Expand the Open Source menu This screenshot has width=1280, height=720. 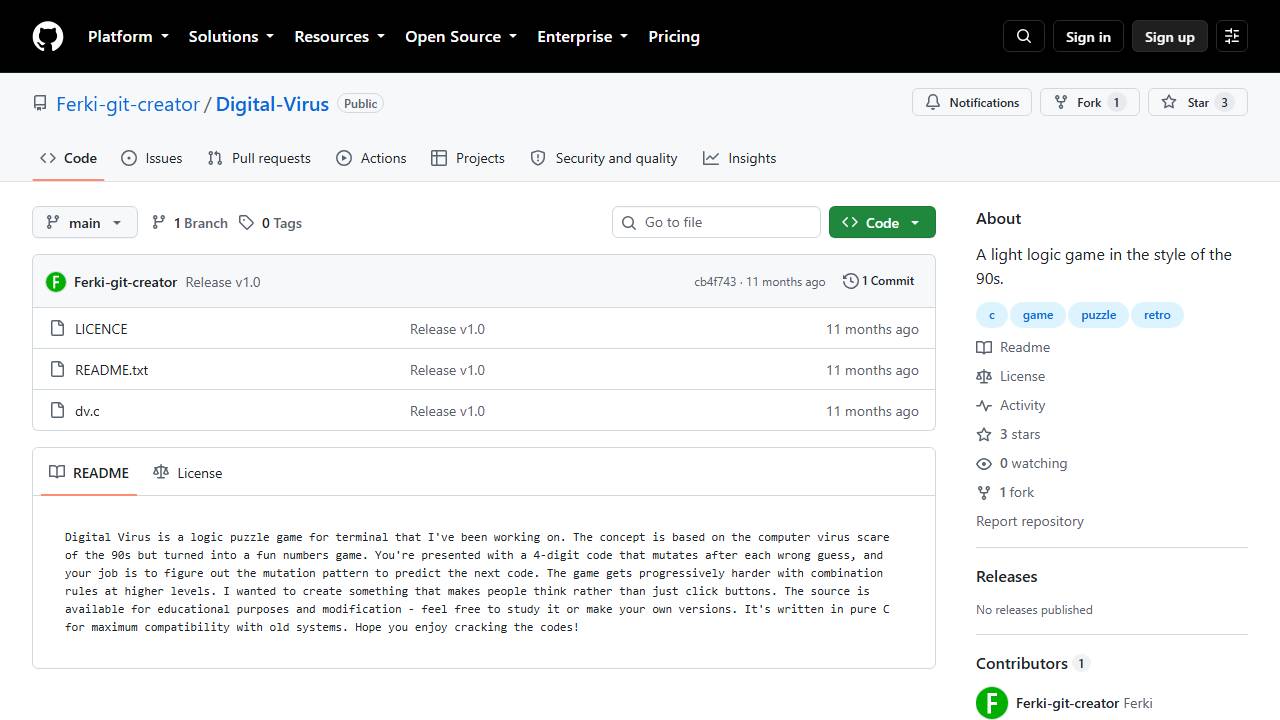pyautogui.click(x=461, y=36)
